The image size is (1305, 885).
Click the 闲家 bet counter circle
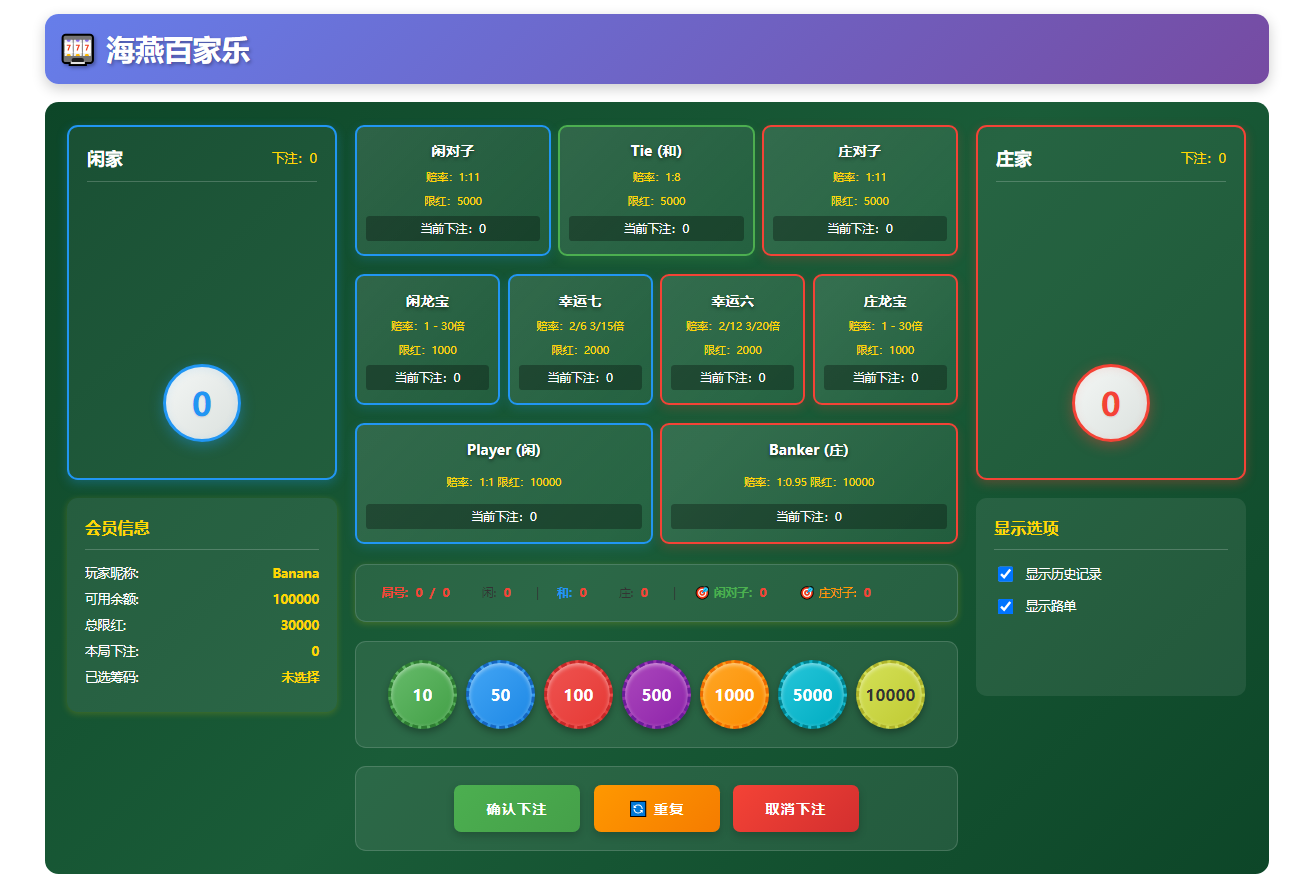point(201,402)
